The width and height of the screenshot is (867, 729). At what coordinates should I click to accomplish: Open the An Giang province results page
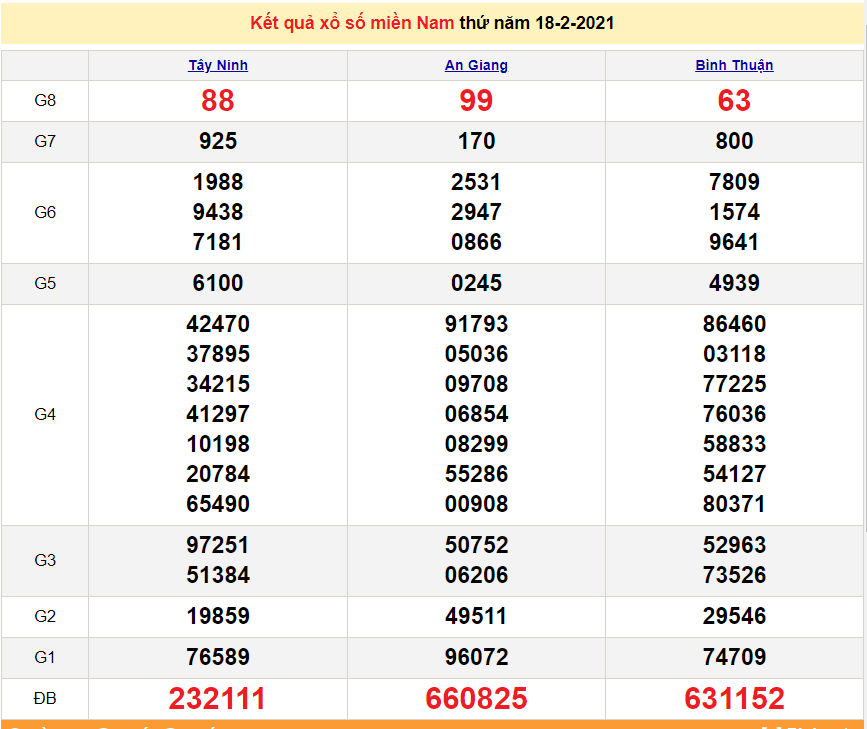(475, 65)
